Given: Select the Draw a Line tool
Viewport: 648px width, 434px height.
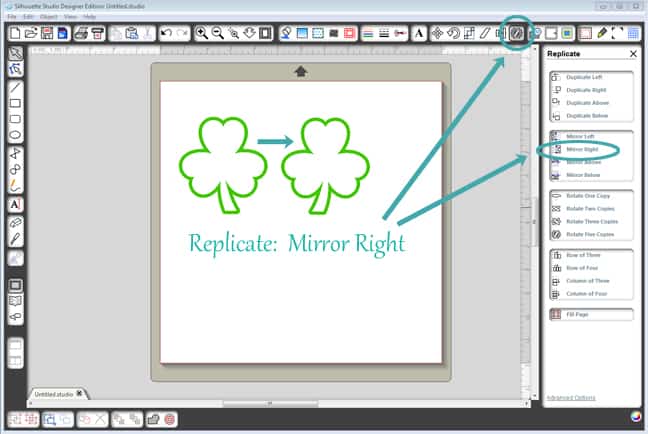Looking at the screenshot, I should (16, 86).
